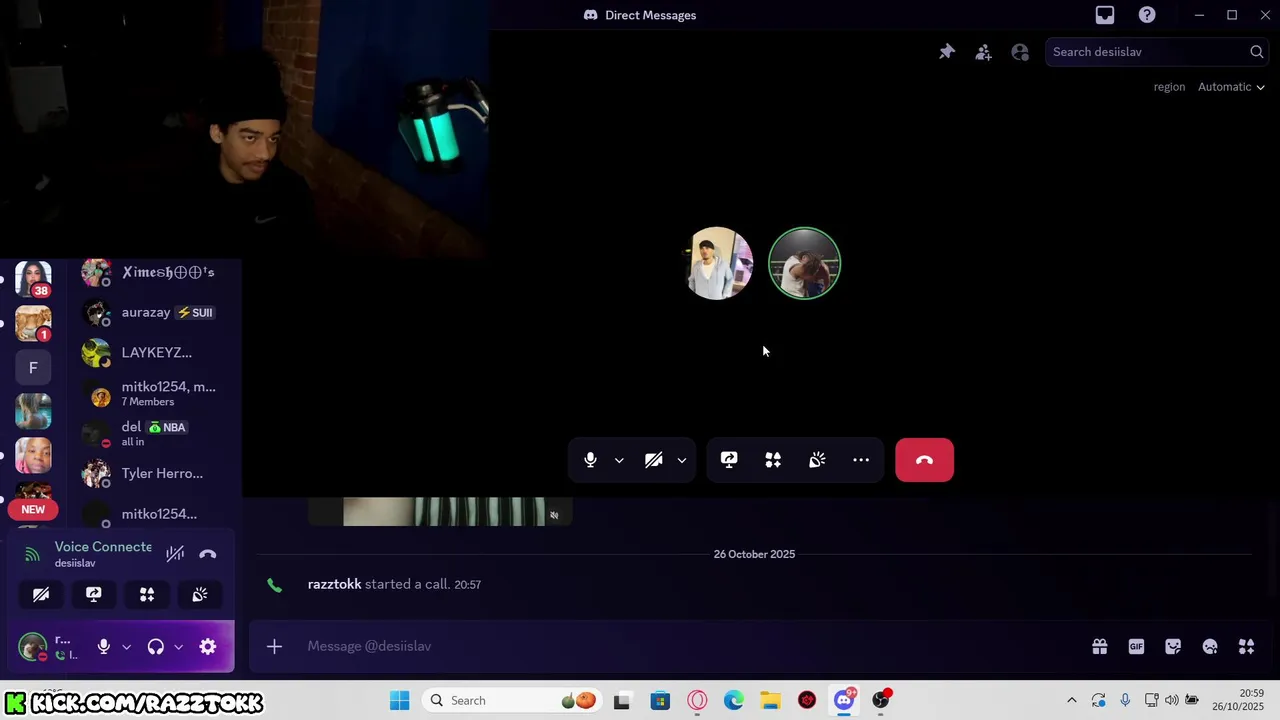Screen dimensions: 1280x720
Task: Mute microphone in the call controls
Action: click(590, 460)
